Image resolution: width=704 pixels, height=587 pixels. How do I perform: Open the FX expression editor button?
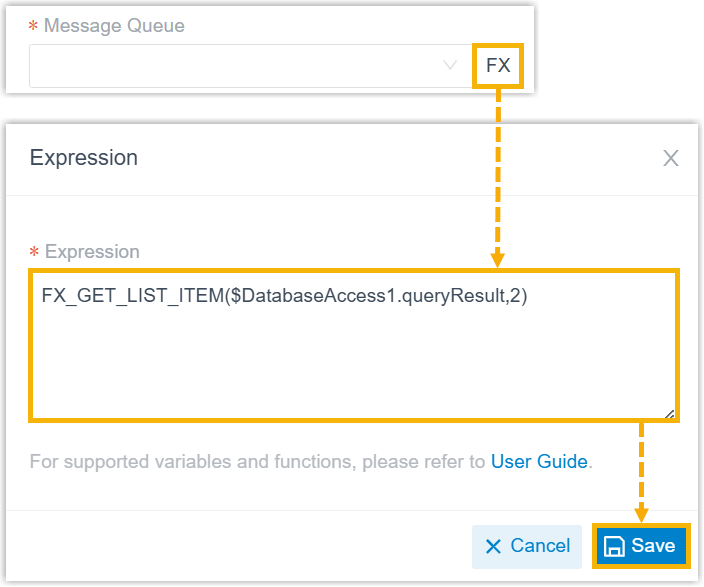tap(497, 66)
